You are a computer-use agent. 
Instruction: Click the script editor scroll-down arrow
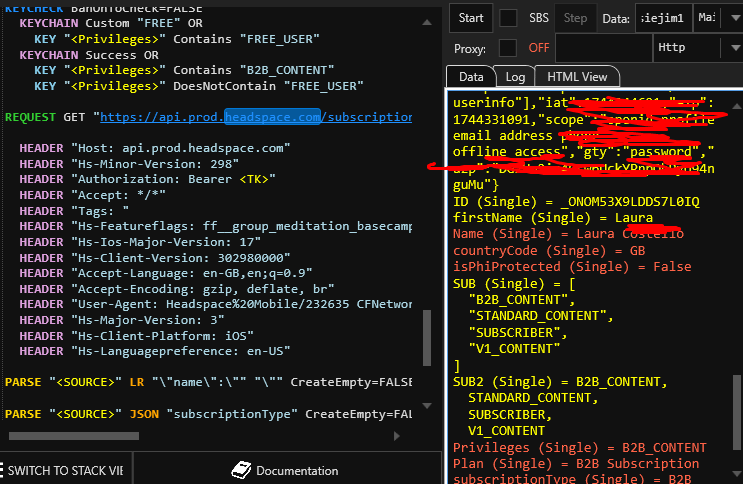[426, 406]
